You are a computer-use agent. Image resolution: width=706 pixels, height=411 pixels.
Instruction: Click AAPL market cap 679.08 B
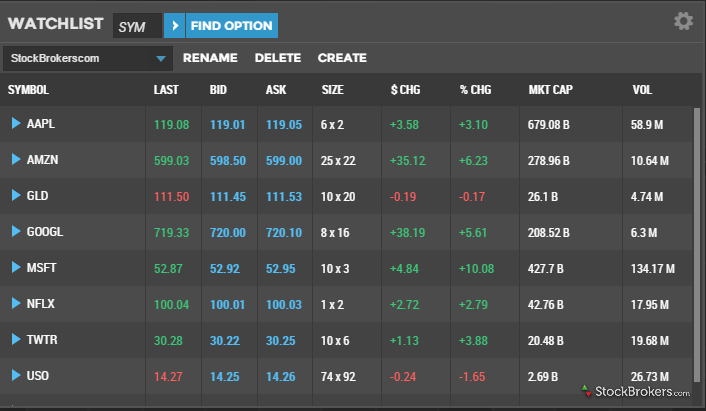click(x=549, y=125)
